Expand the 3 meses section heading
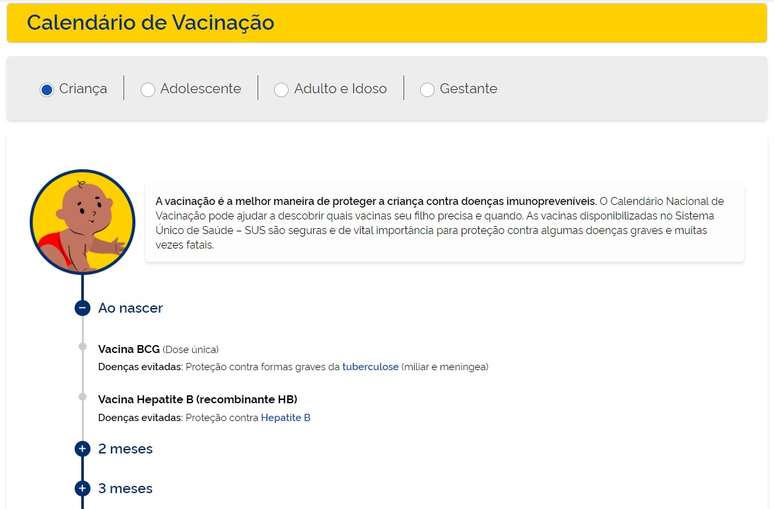Image resolution: width=774 pixels, height=509 pixels. coord(125,489)
